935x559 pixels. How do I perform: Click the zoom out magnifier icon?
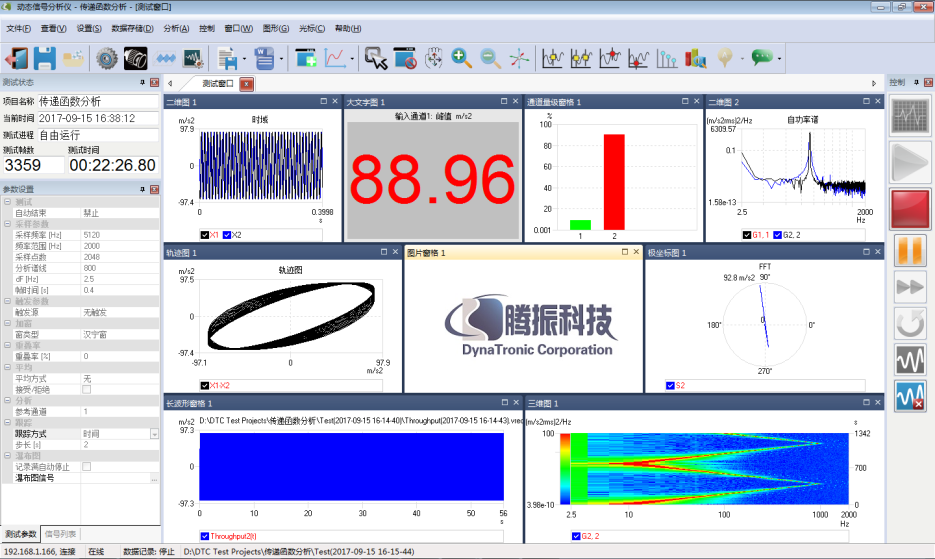[490, 58]
